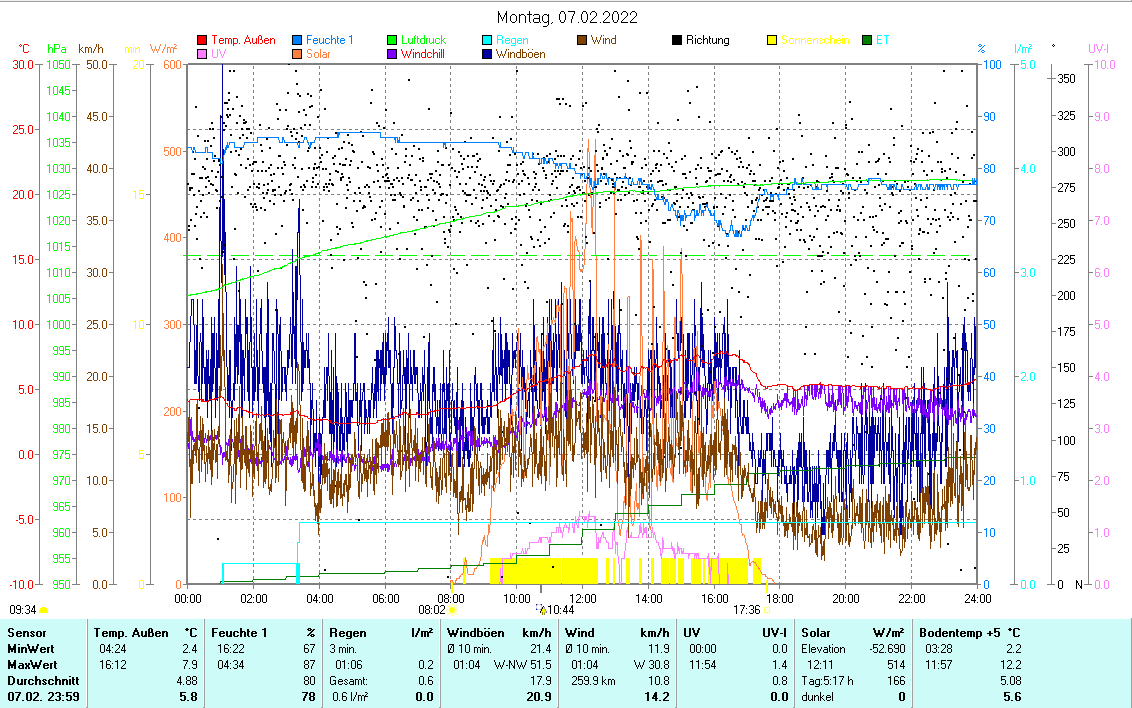Click the red Temp. Außen legend square
This screenshot has height=708, width=1132.
tap(202, 41)
